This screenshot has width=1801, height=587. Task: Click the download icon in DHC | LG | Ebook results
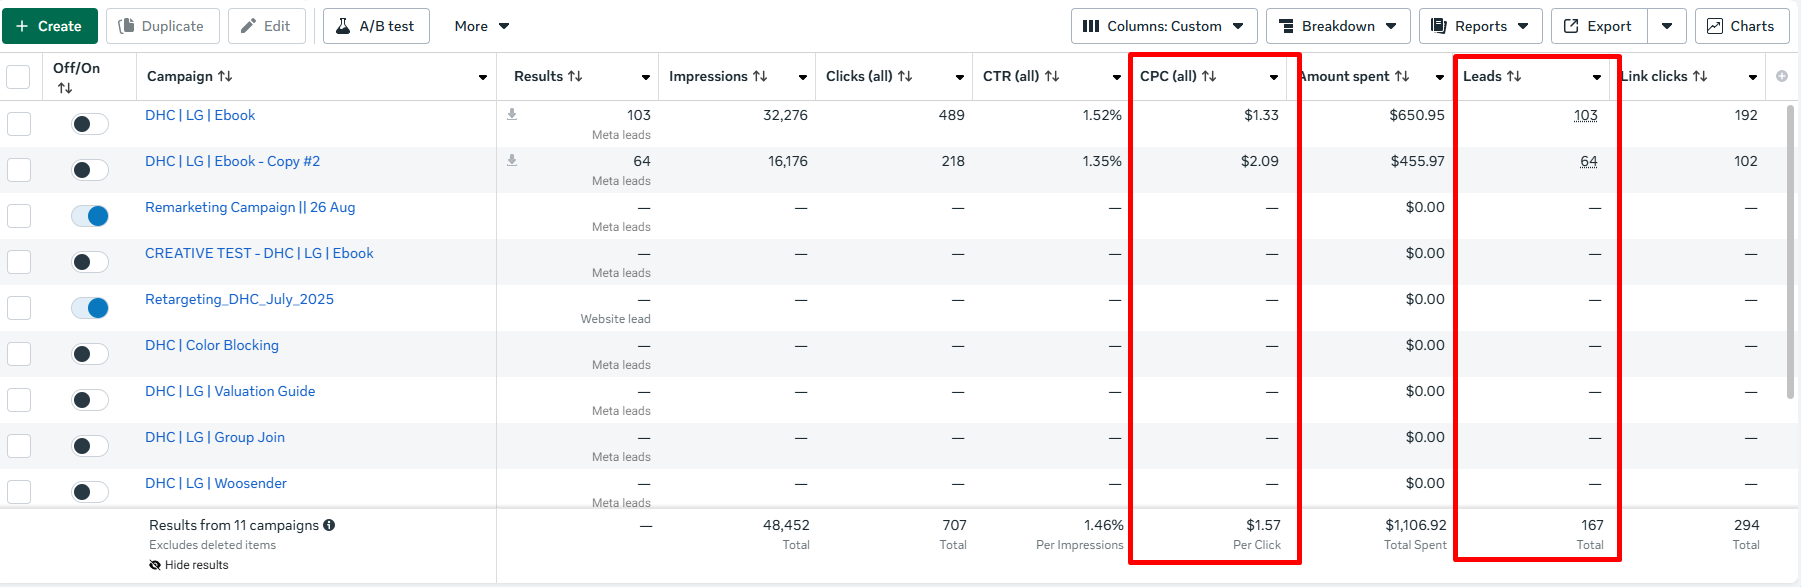coord(512,114)
